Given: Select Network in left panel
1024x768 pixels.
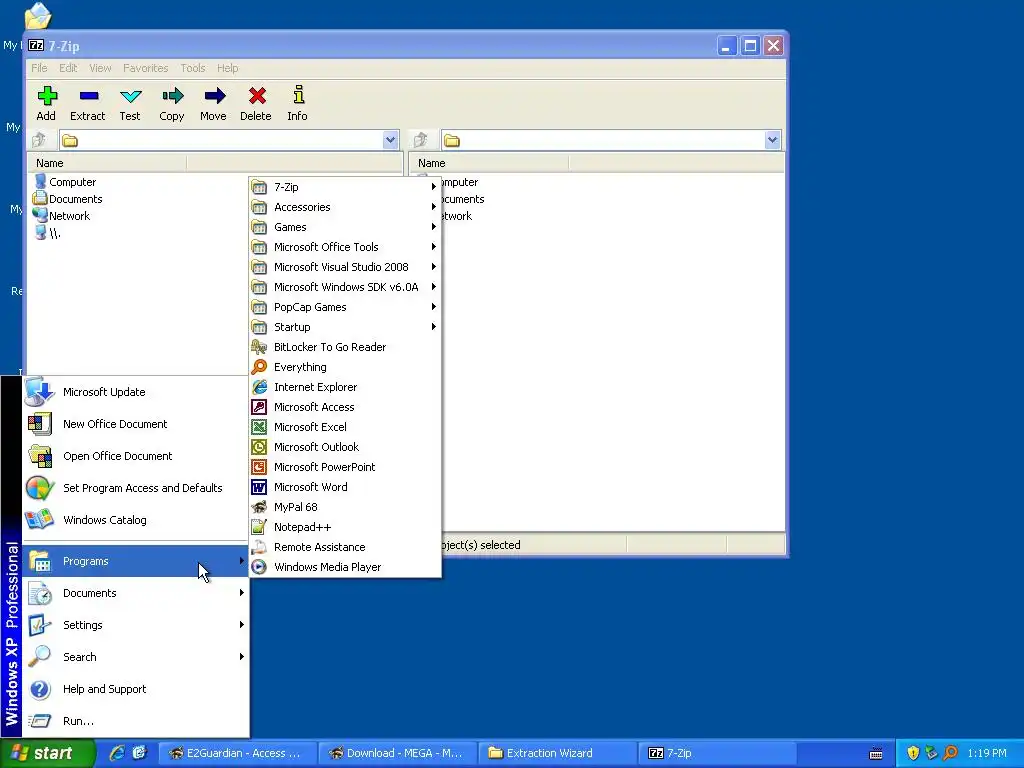Looking at the screenshot, I should click(62, 216).
